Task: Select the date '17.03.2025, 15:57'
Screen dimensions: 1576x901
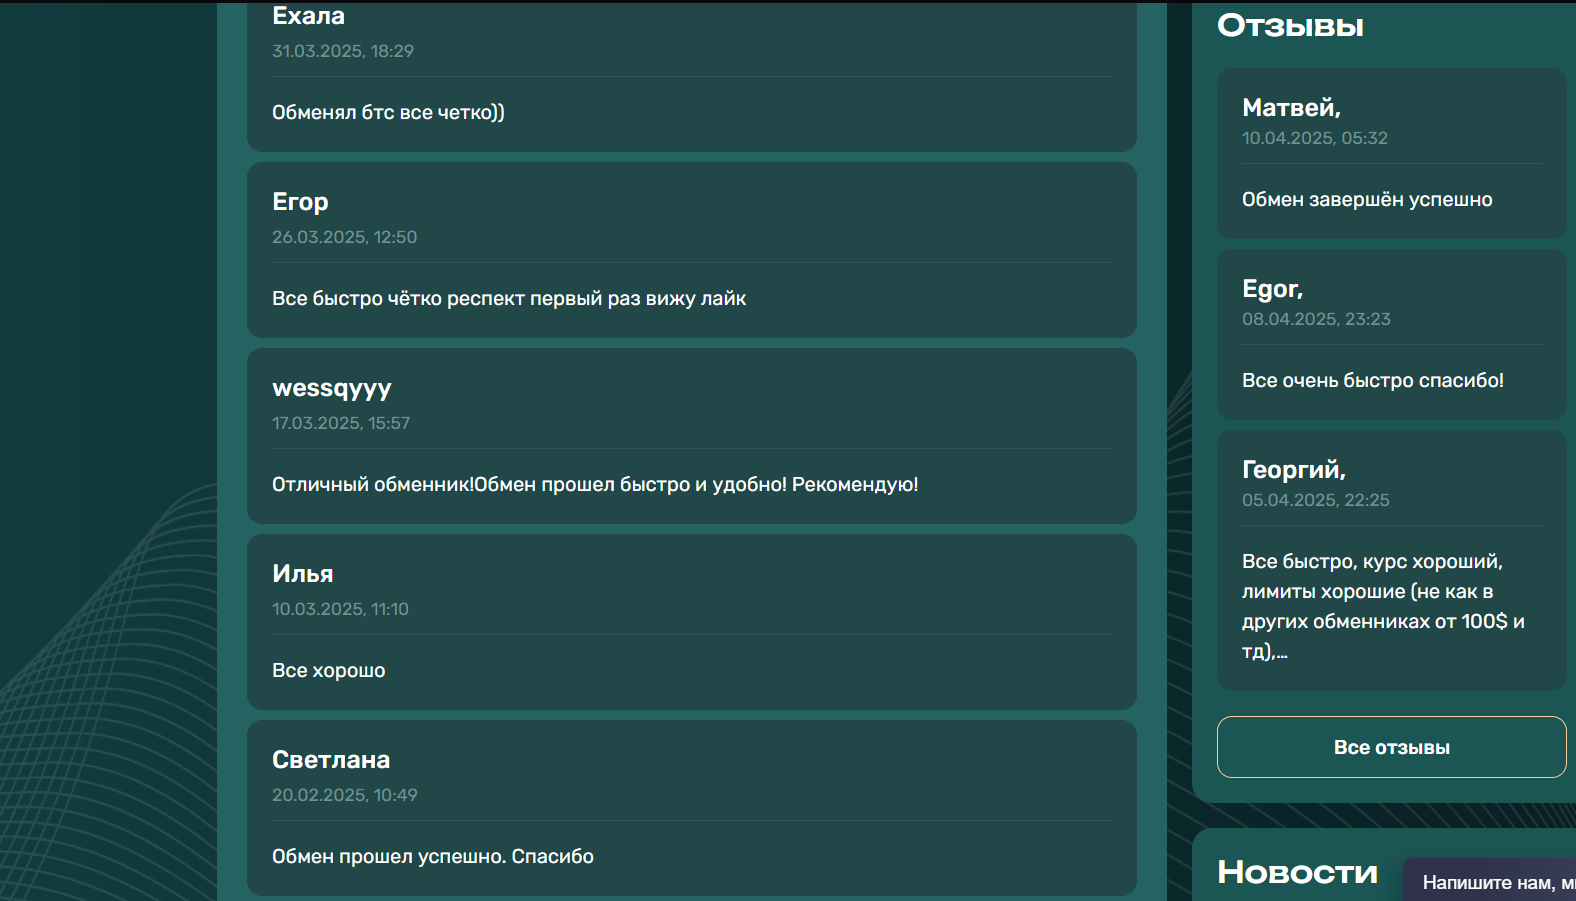Action: pyautogui.click(x=341, y=423)
